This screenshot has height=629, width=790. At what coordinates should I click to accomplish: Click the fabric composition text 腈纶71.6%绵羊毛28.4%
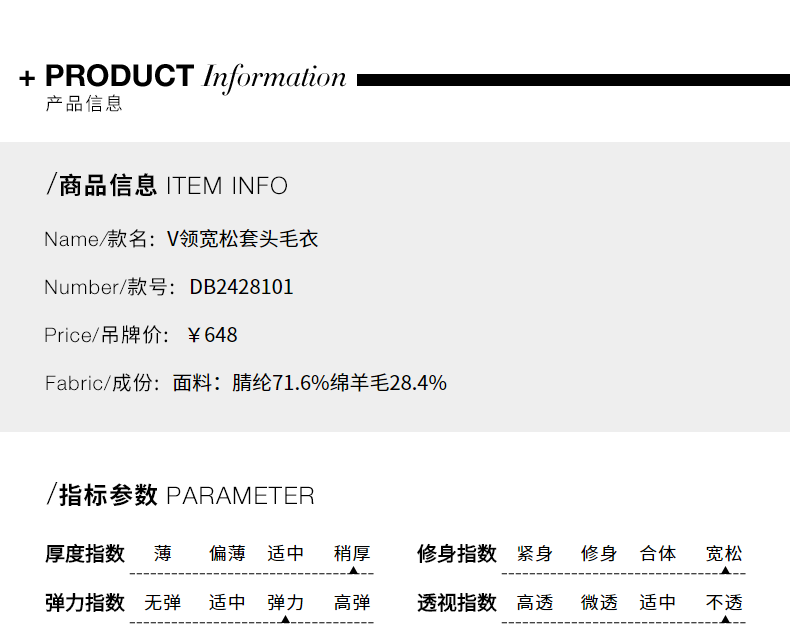point(339,383)
